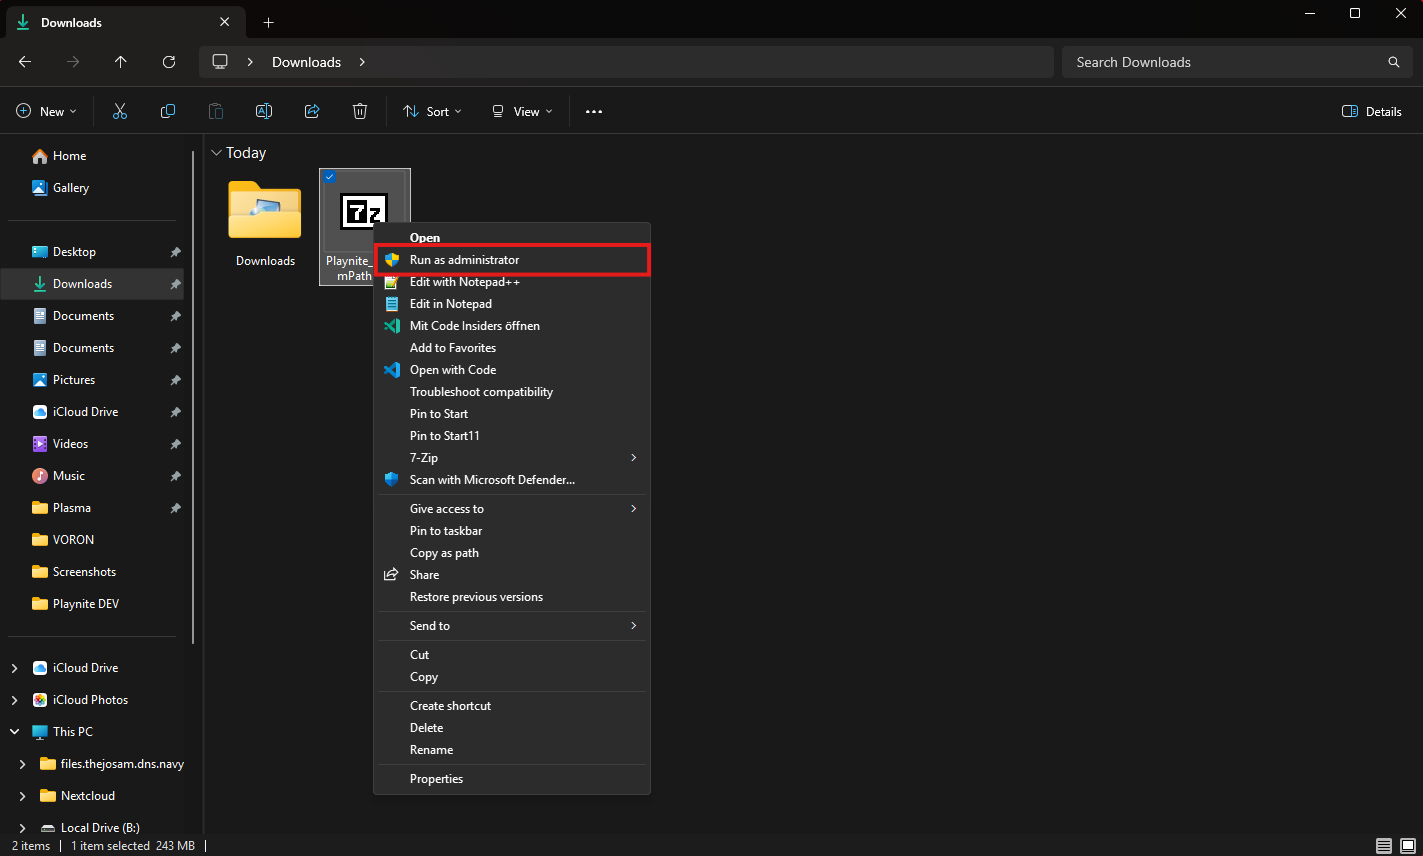
Task: Select the Rename icon in the toolbar
Action: tap(263, 111)
